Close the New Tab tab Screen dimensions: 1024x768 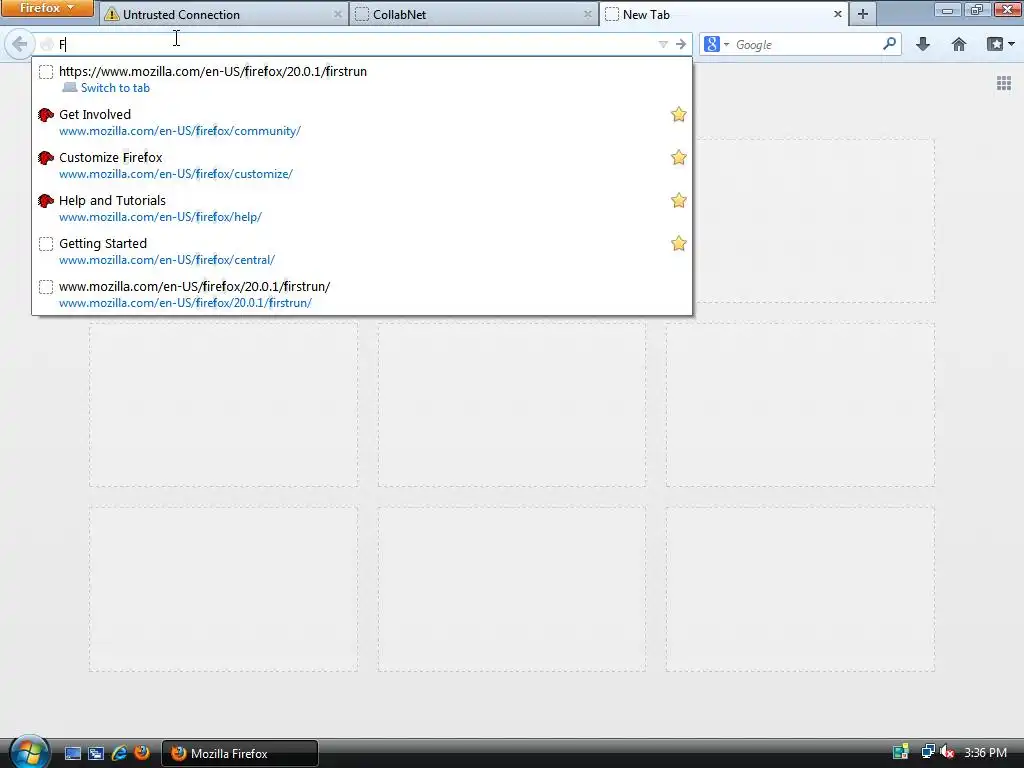pyautogui.click(x=838, y=14)
